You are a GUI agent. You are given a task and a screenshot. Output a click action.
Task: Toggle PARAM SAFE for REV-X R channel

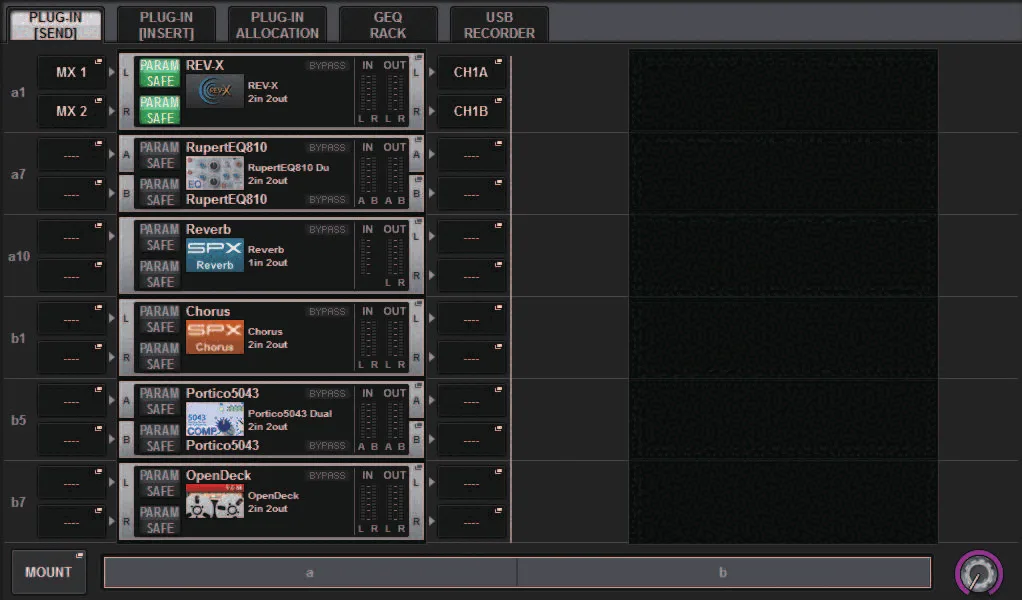coord(160,110)
